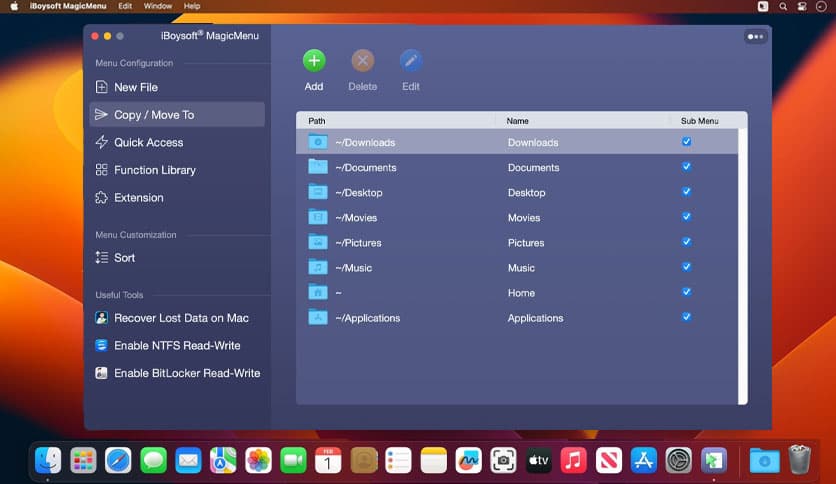Screen dimensions: 836x484
Task: Click the ~/Desktop folder icon
Action: [x=318, y=192]
